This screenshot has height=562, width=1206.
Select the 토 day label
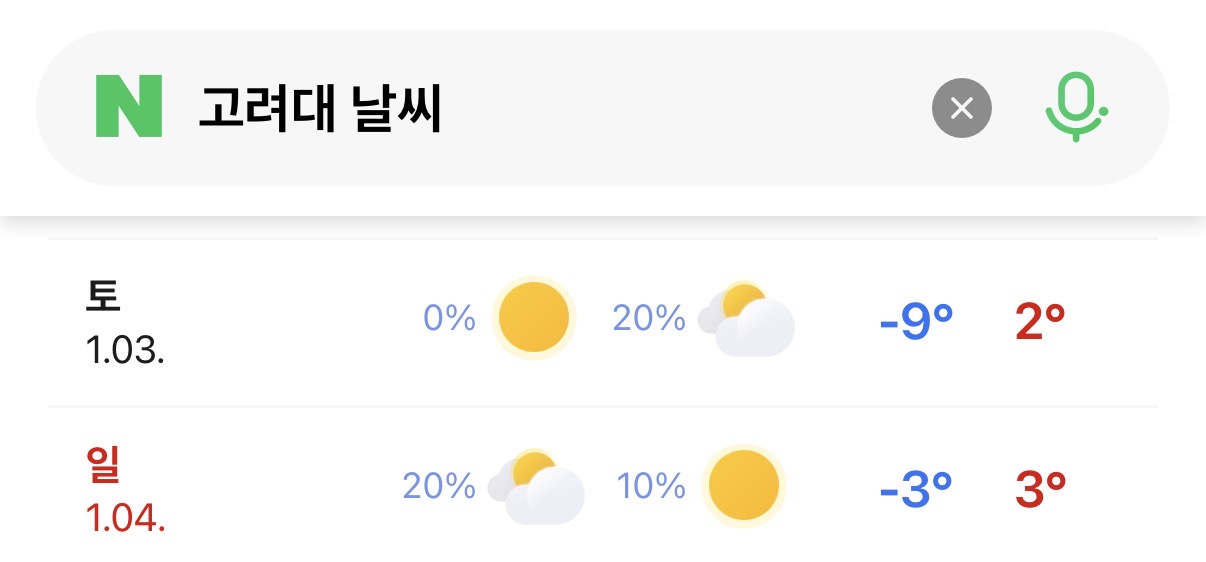(103, 295)
